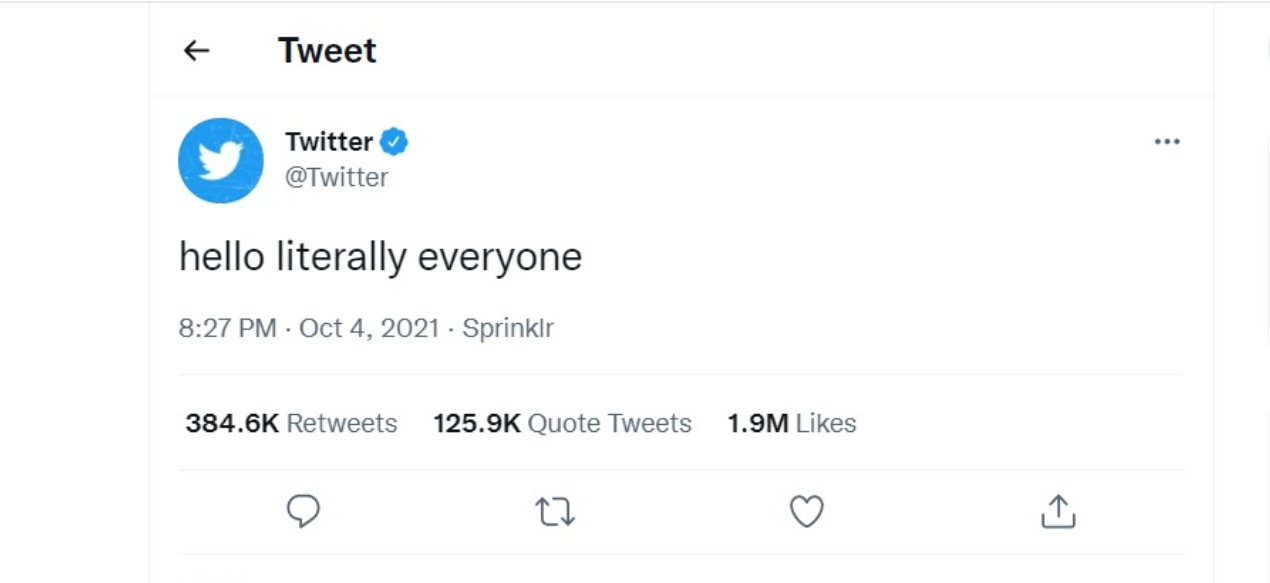View the list under the word Retweets

(342, 423)
